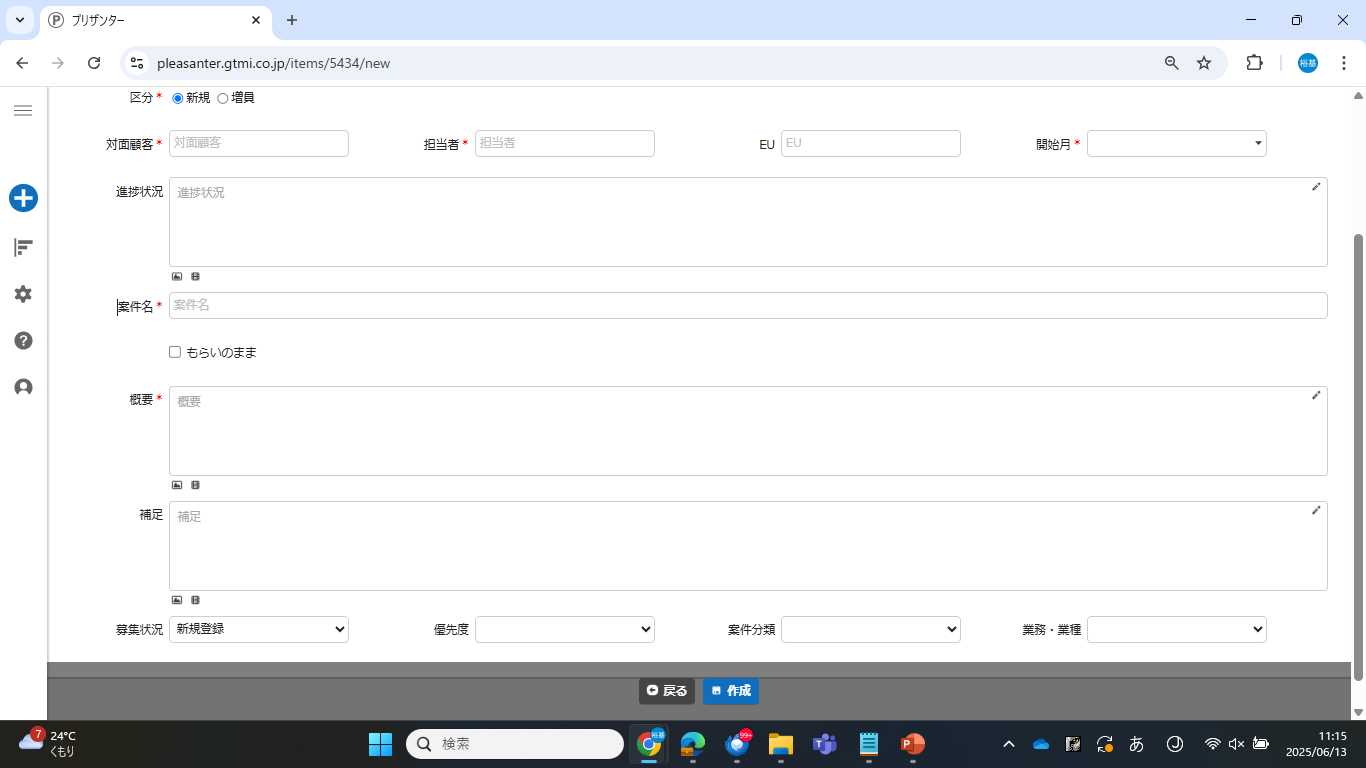1366x768 pixels.
Task: Click the blue plus new-item icon in sidebar
Action: point(23,198)
